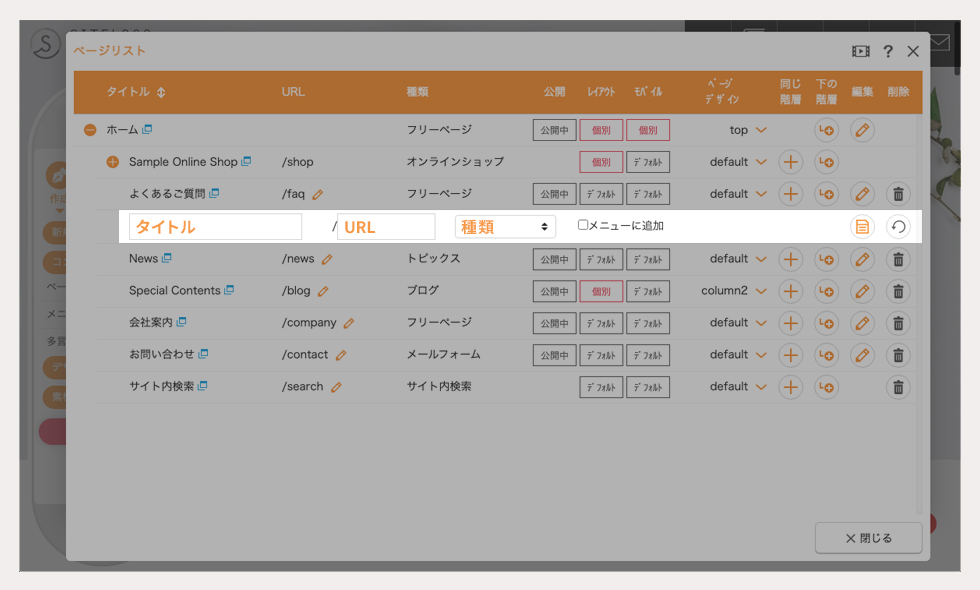Click the メールフォーム type cell
Viewport: 980px width, 590px height.
(444, 354)
